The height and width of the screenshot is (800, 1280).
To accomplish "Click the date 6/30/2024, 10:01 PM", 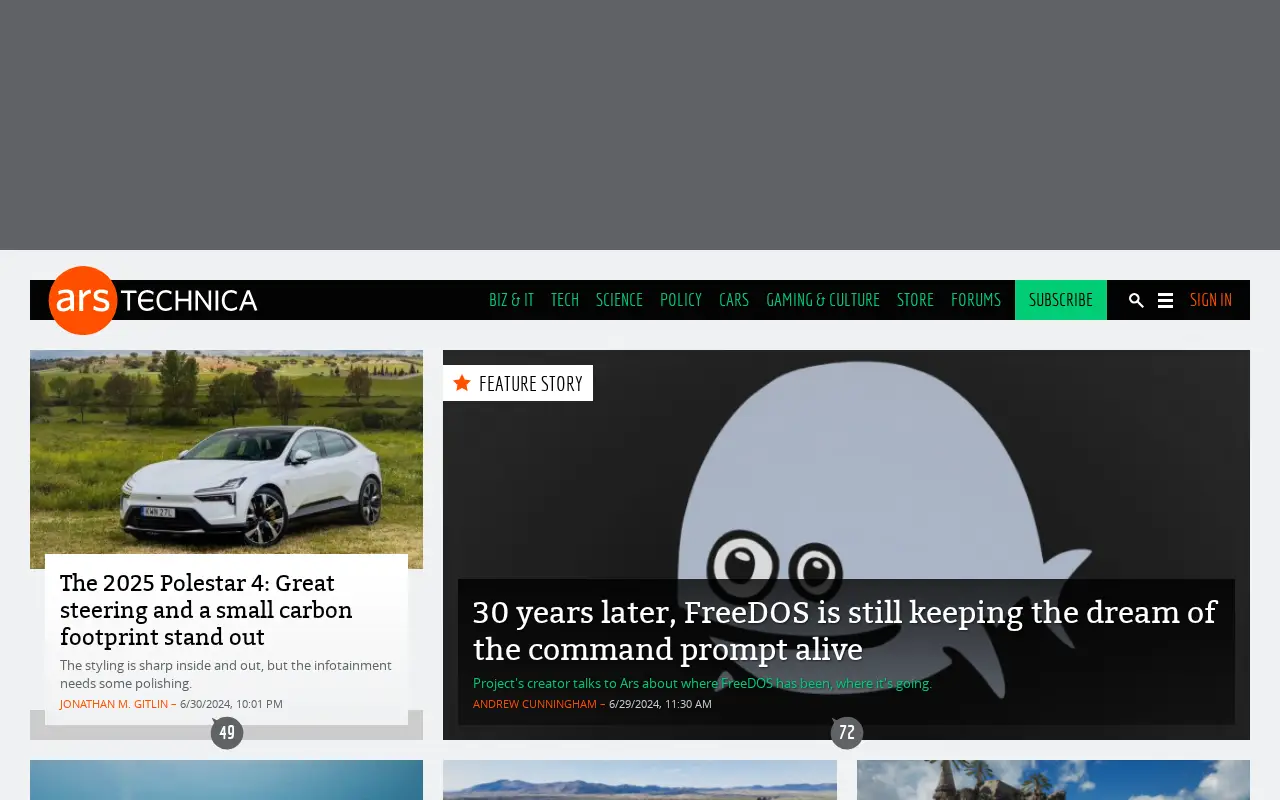I will [x=231, y=704].
